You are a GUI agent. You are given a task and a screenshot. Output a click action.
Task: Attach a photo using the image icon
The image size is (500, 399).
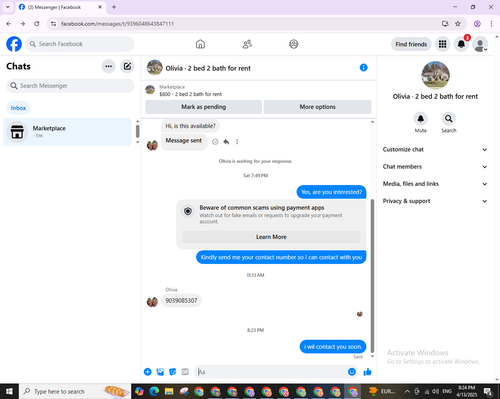(160, 372)
